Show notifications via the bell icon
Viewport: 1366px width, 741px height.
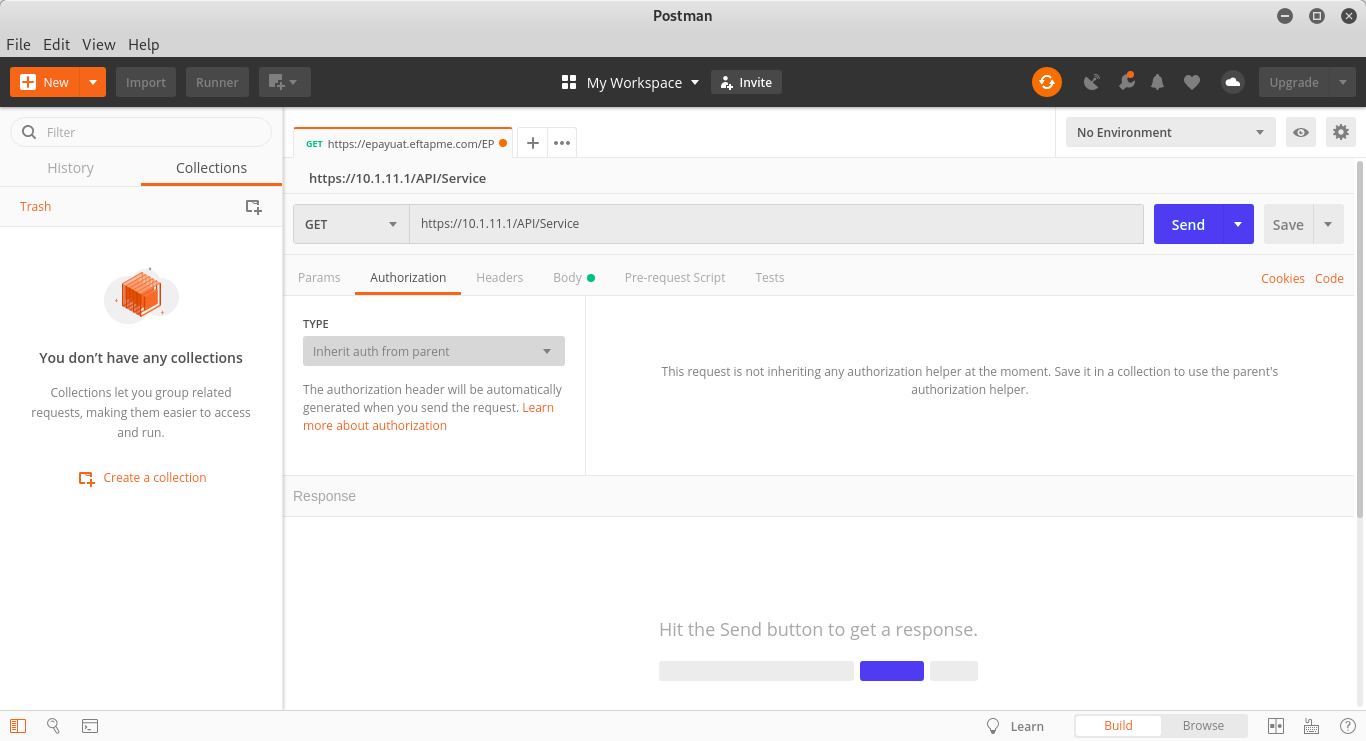tap(1158, 82)
